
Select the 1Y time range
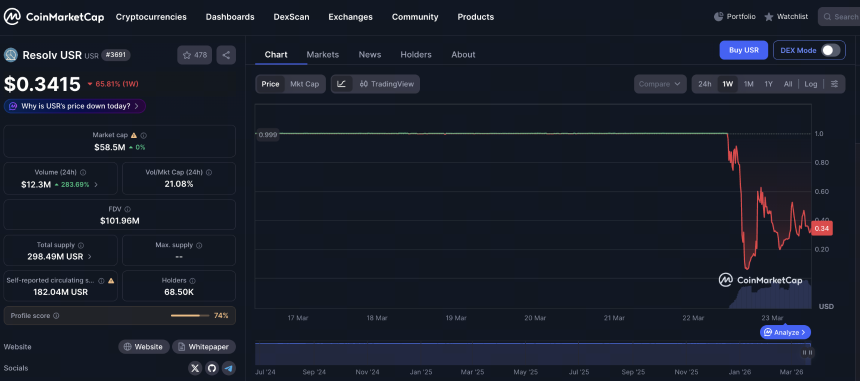(769, 84)
